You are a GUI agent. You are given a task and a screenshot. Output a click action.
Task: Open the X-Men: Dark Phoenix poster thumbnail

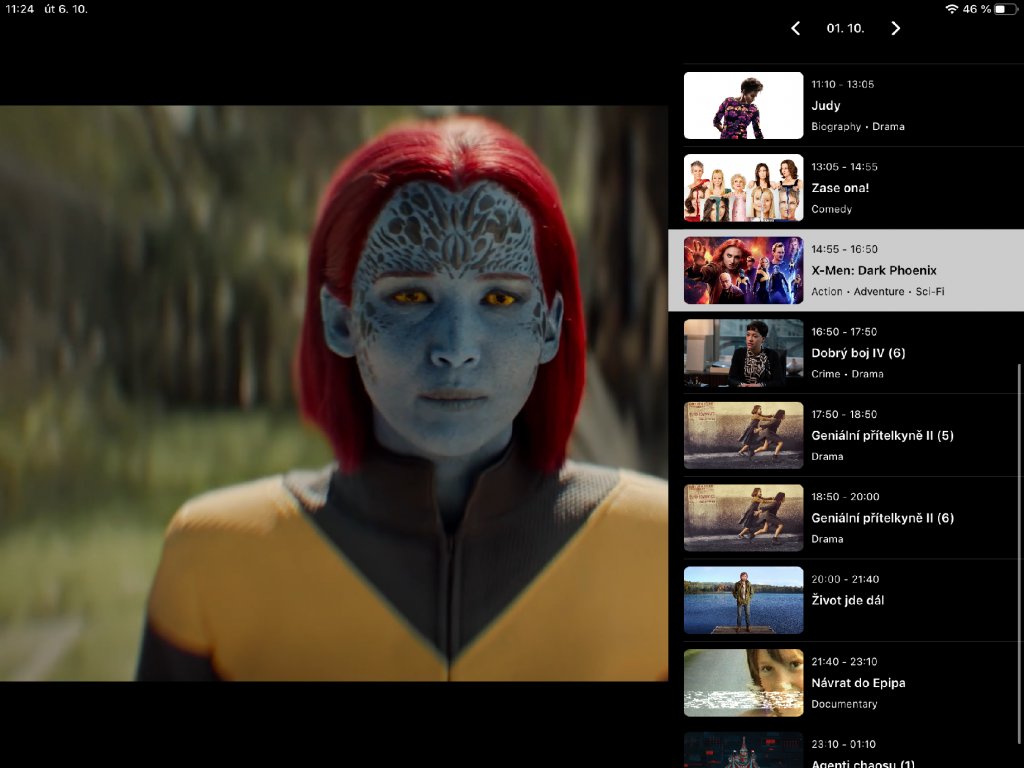[x=743, y=270]
